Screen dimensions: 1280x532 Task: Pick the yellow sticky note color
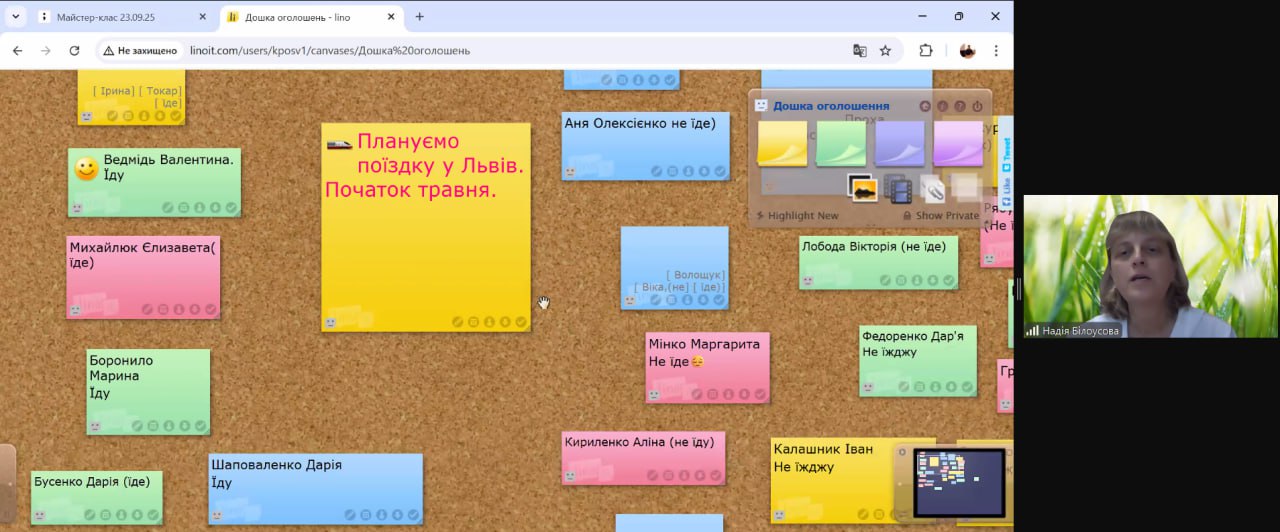782,143
